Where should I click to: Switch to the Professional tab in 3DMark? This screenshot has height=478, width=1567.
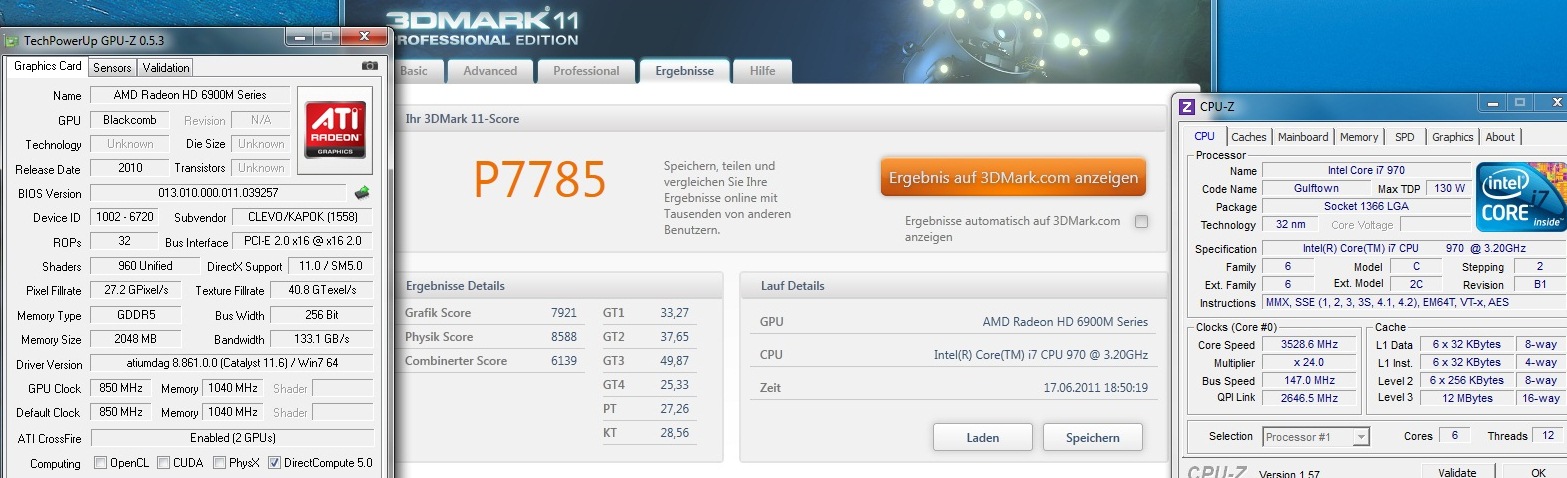(x=586, y=71)
